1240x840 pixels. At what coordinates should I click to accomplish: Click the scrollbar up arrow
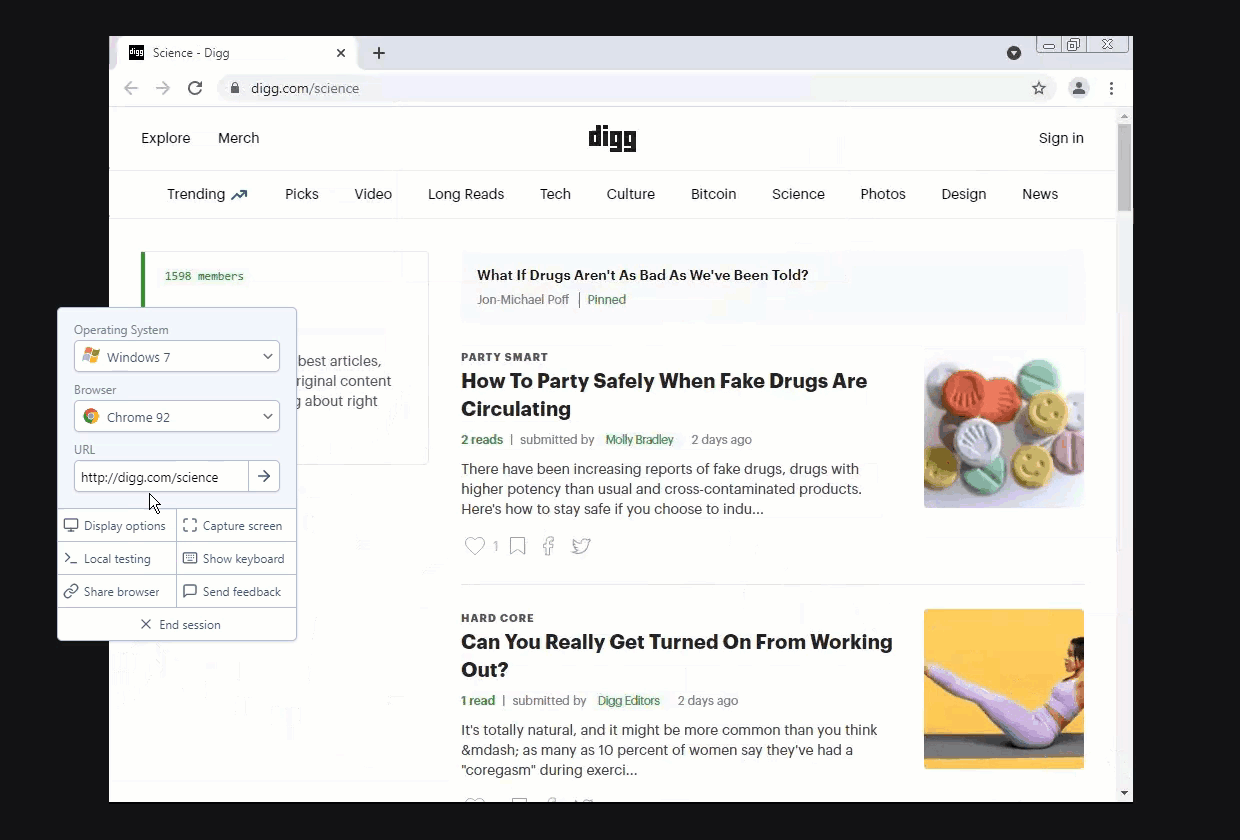1125,116
